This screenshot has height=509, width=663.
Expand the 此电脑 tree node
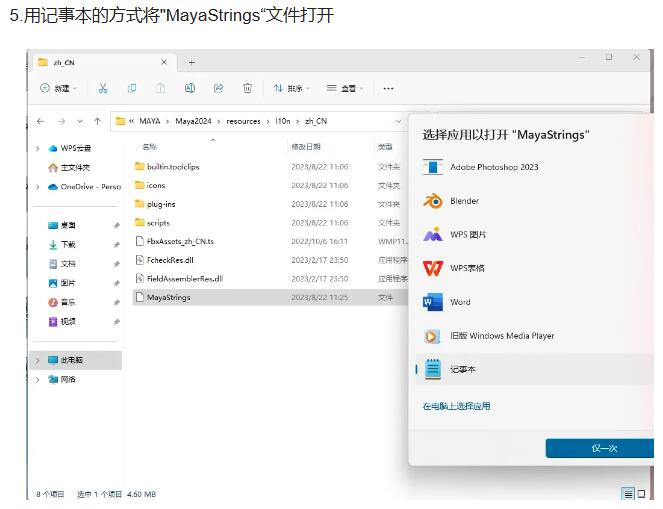[38, 360]
